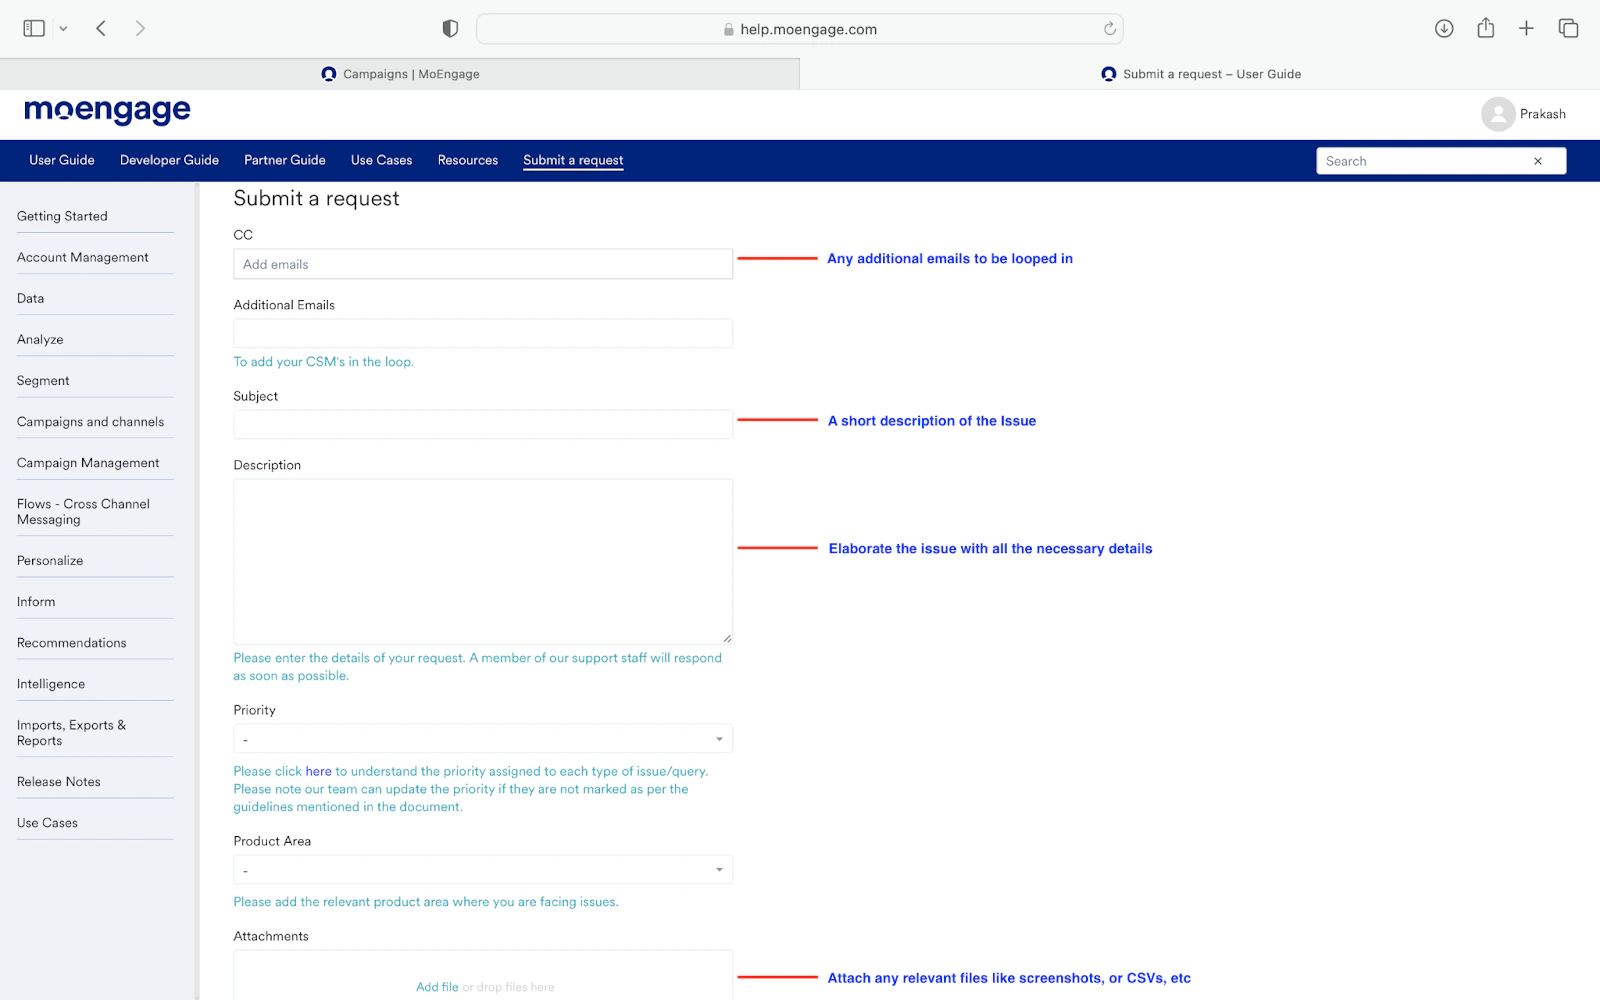Viewport: 1600px width, 1000px height.
Task: Open Intelligence in the sidebar
Action: [x=51, y=684]
